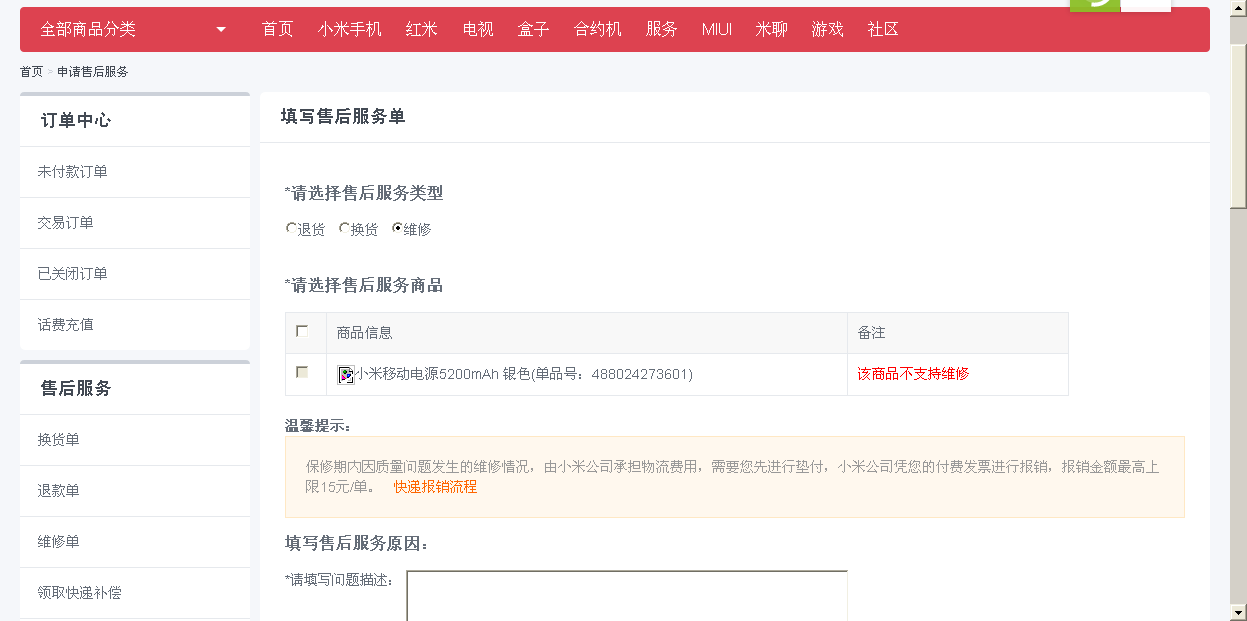Open the 社区 nav item

point(884,29)
